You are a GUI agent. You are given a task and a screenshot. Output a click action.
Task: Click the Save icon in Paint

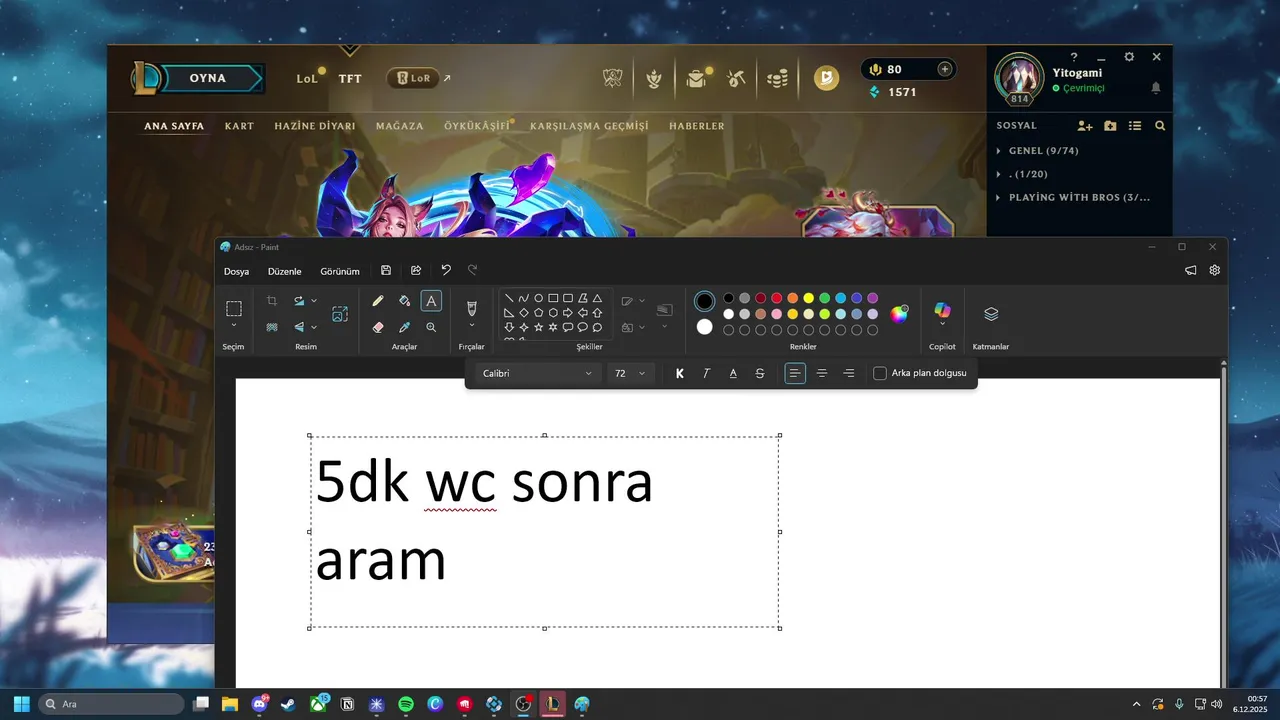click(x=386, y=271)
